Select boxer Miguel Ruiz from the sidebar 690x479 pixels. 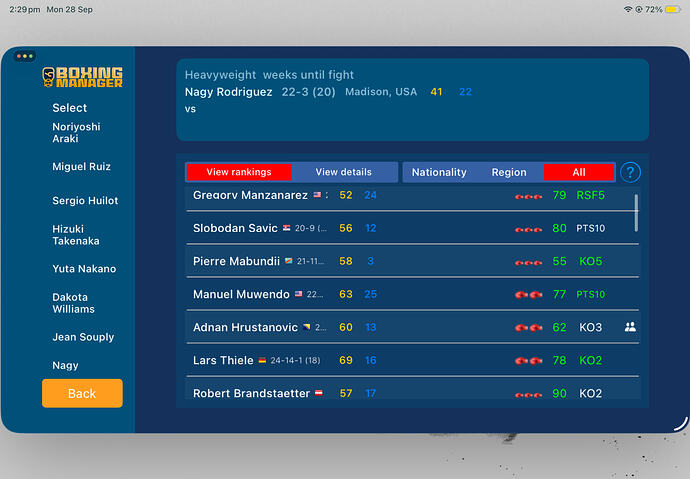tap(81, 167)
